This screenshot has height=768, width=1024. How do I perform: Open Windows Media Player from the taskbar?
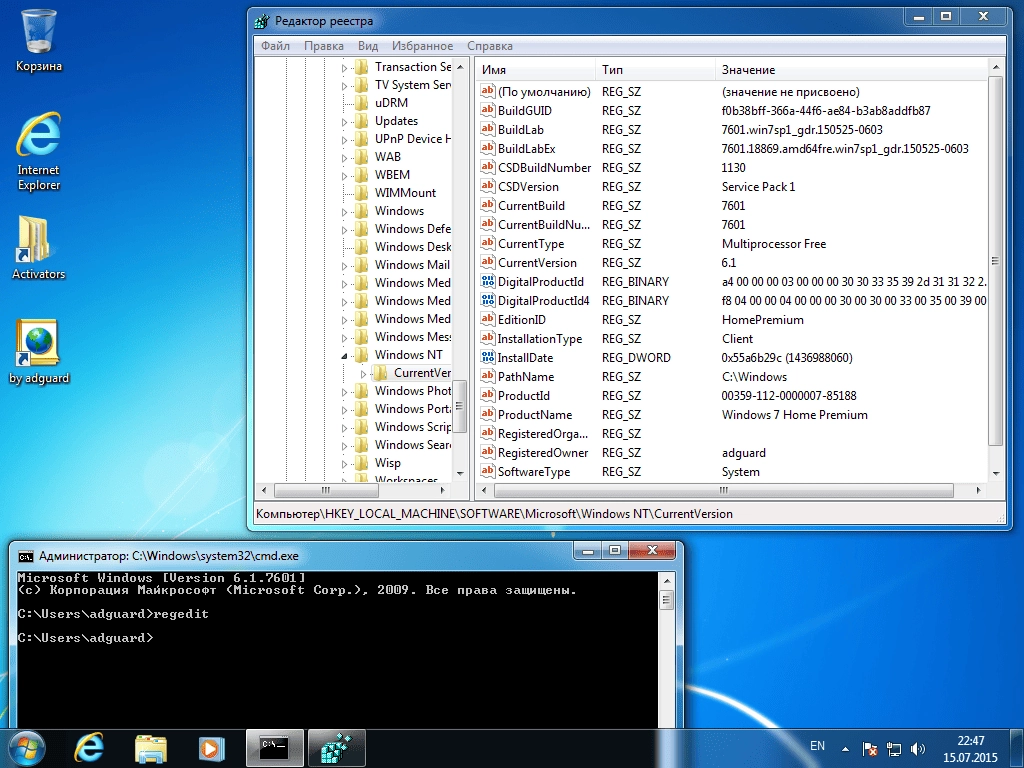(x=211, y=748)
